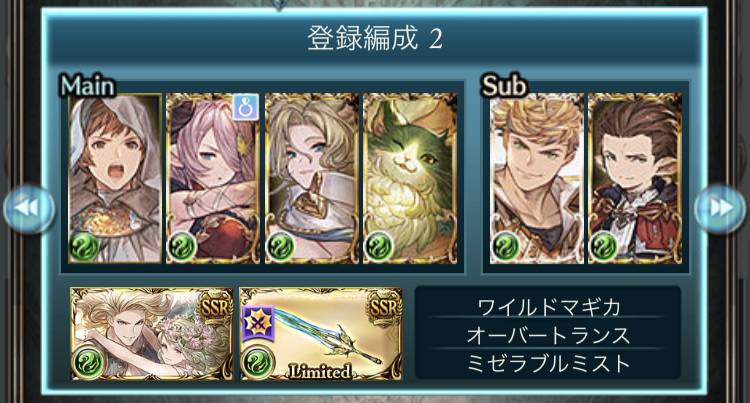The width and height of the screenshot is (750, 403).
Task: Select the brown-haired elf-eared sub member
Action: (x=635, y=178)
